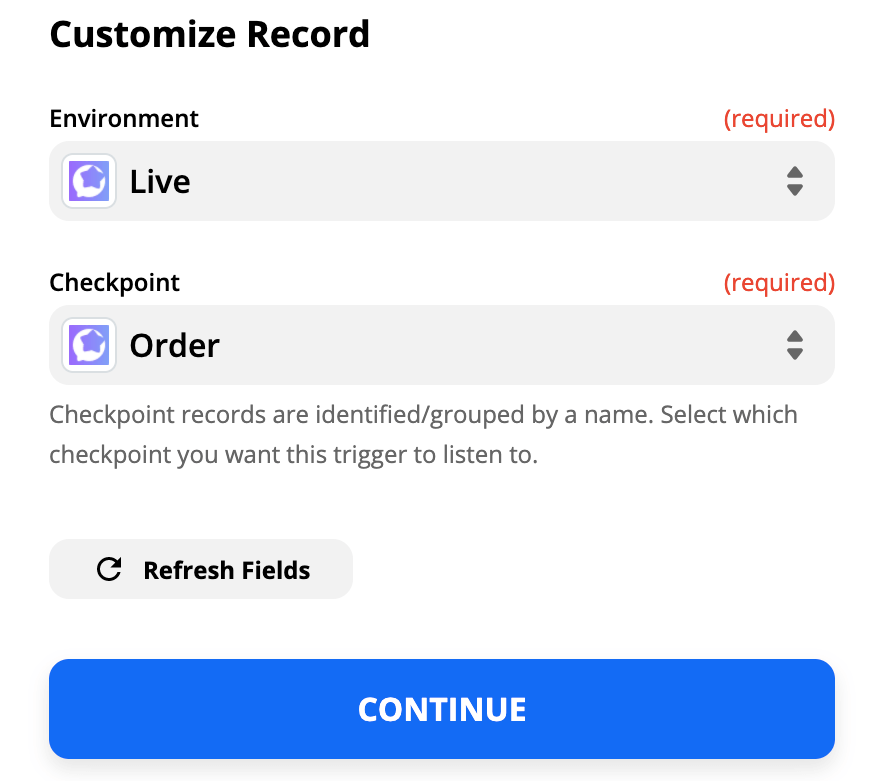Click the down arrow in Environment selector
Screen dimensions: 869x781
coord(795,190)
